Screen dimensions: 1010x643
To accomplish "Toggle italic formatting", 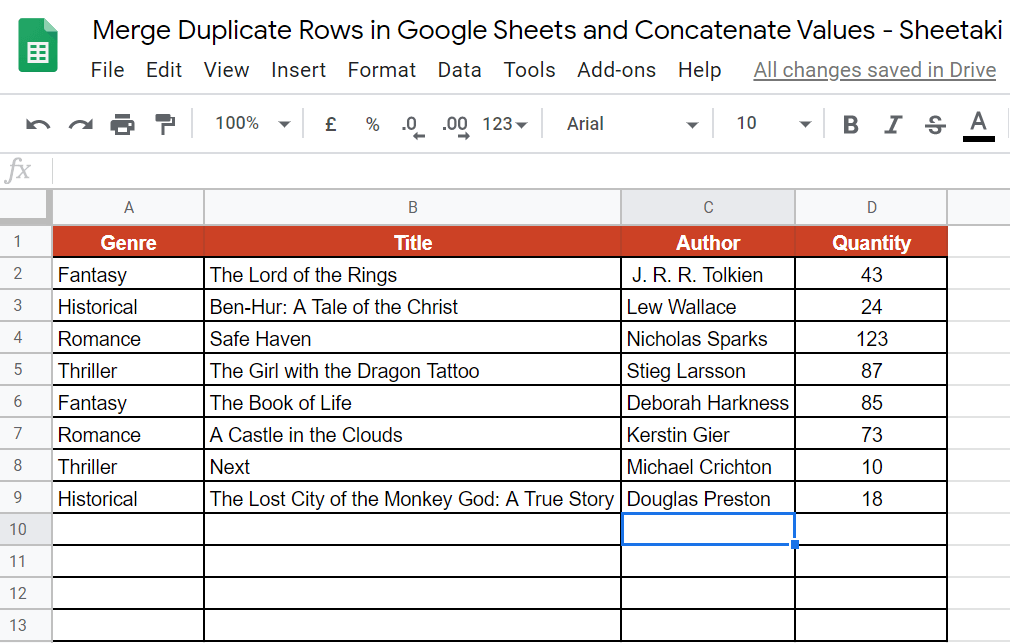I will pyautogui.click(x=893, y=124).
